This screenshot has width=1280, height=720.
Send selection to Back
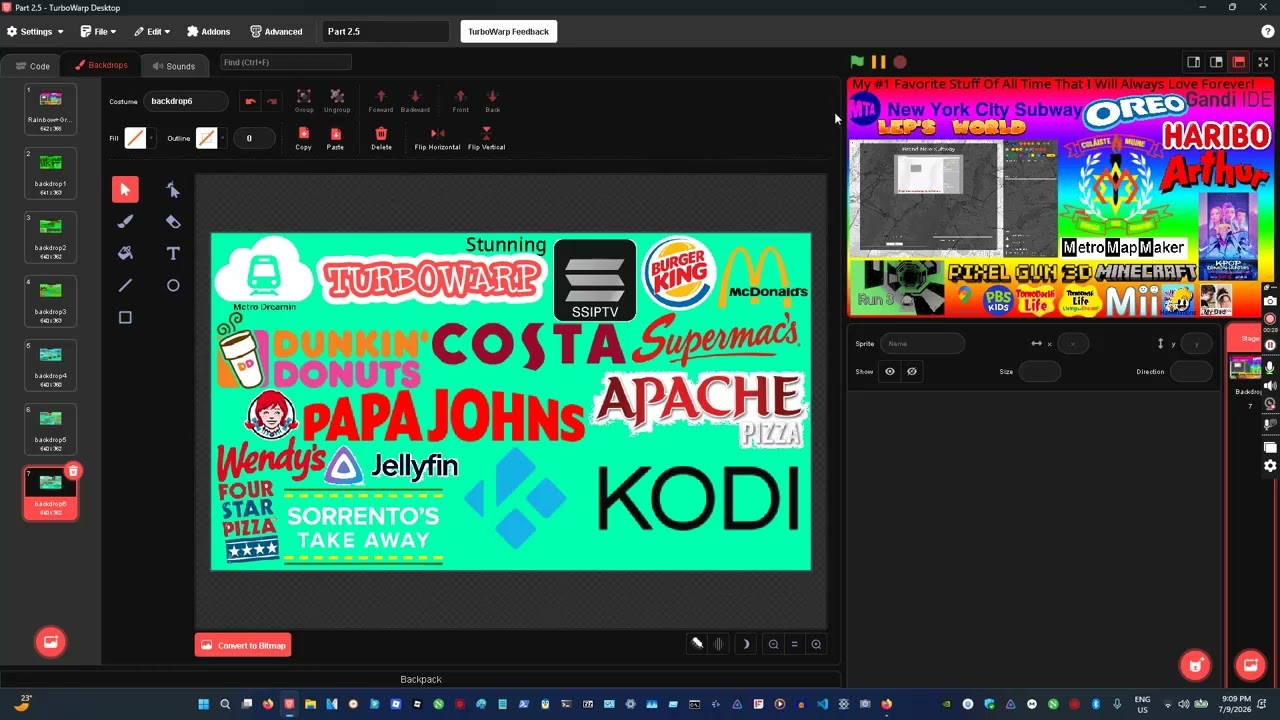(492, 100)
